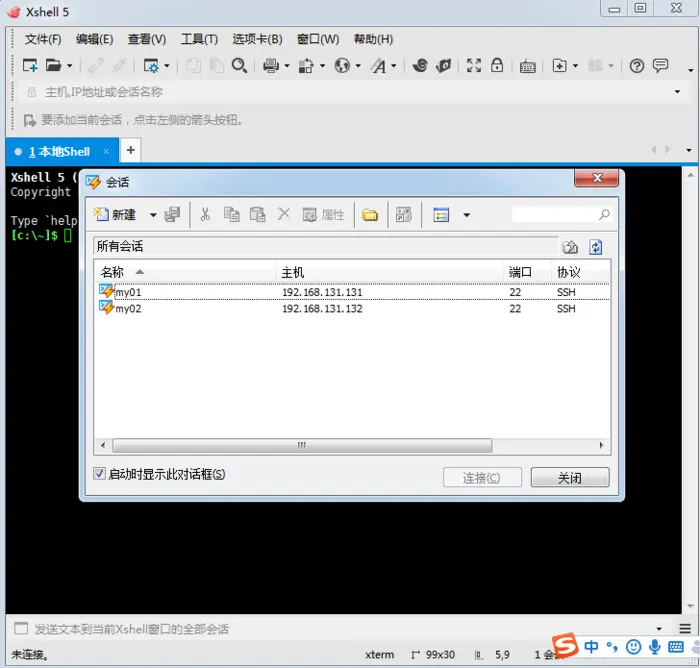This screenshot has width=700, height=668.
Task: Click the host address input bar
Action: [x=348, y=92]
